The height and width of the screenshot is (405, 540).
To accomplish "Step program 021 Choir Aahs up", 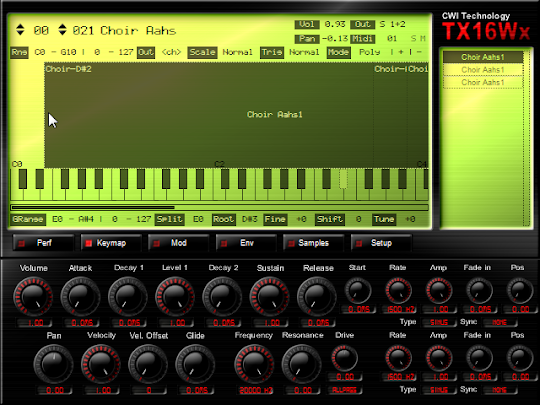I will [62, 26].
